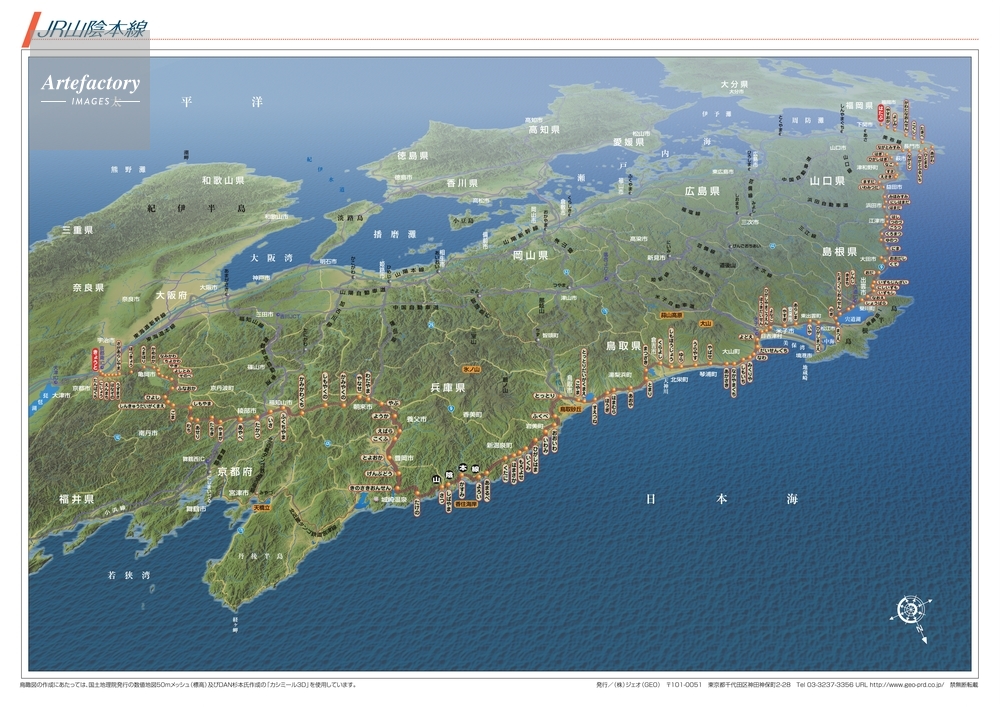Click the orange 大山 mountain label
Image resolution: width=1000 pixels, height=707 pixels.
point(704,323)
